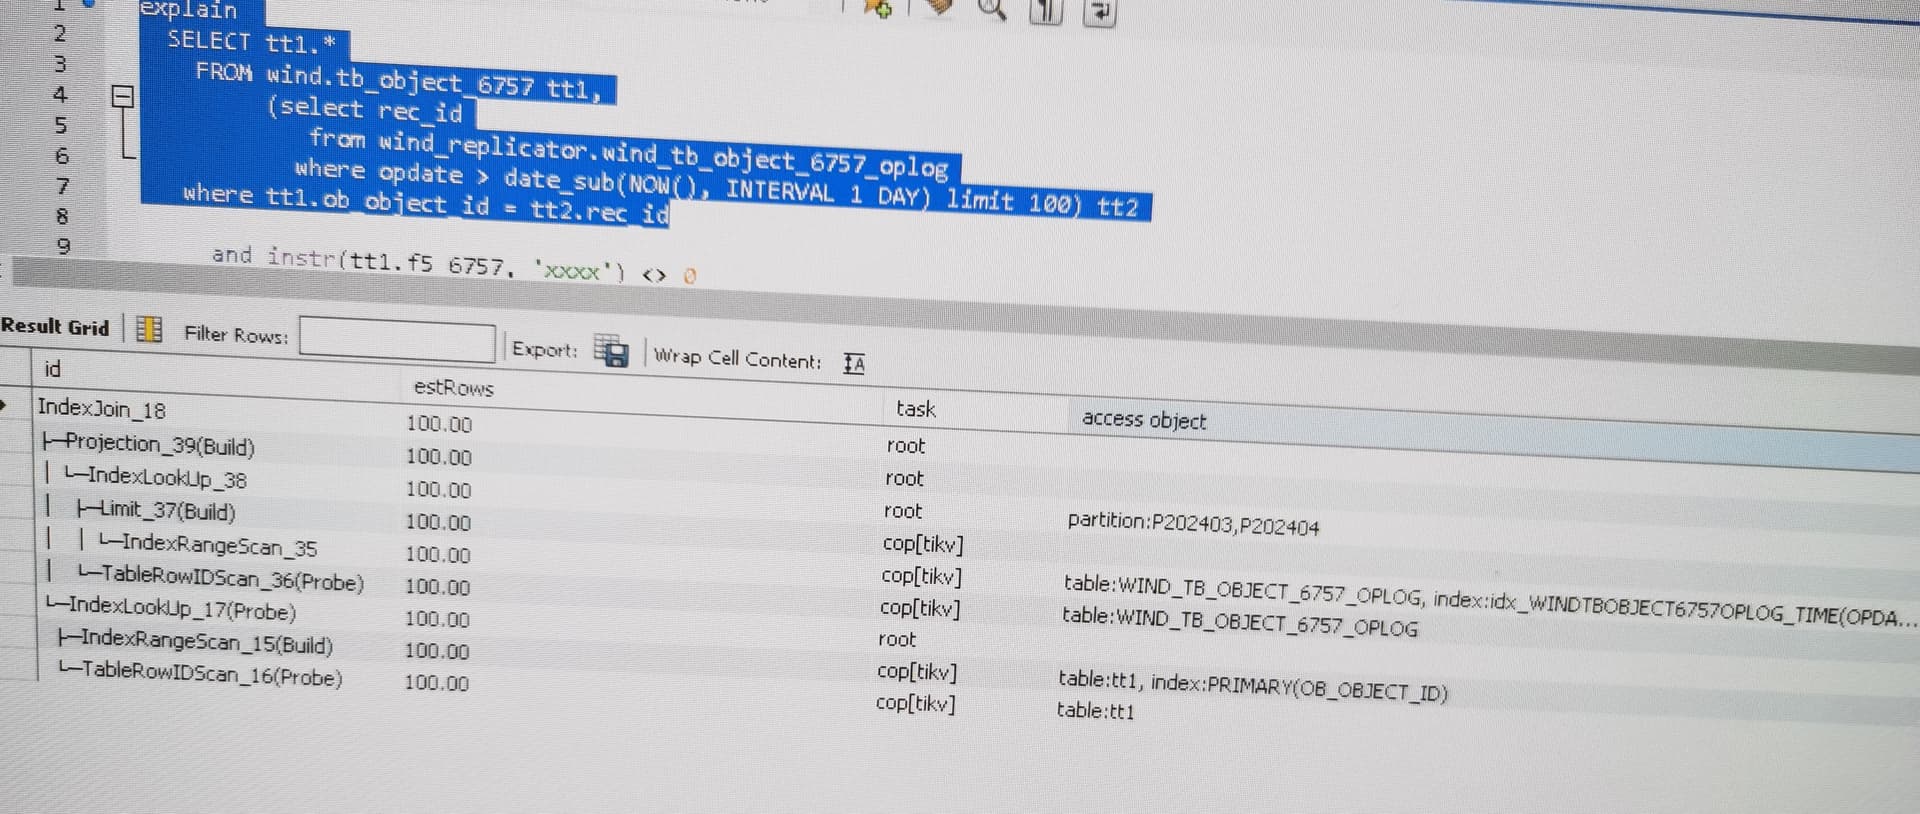Click the find magnifier icon in editor toolbar
The image size is (1920, 814).
pos(990,9)
